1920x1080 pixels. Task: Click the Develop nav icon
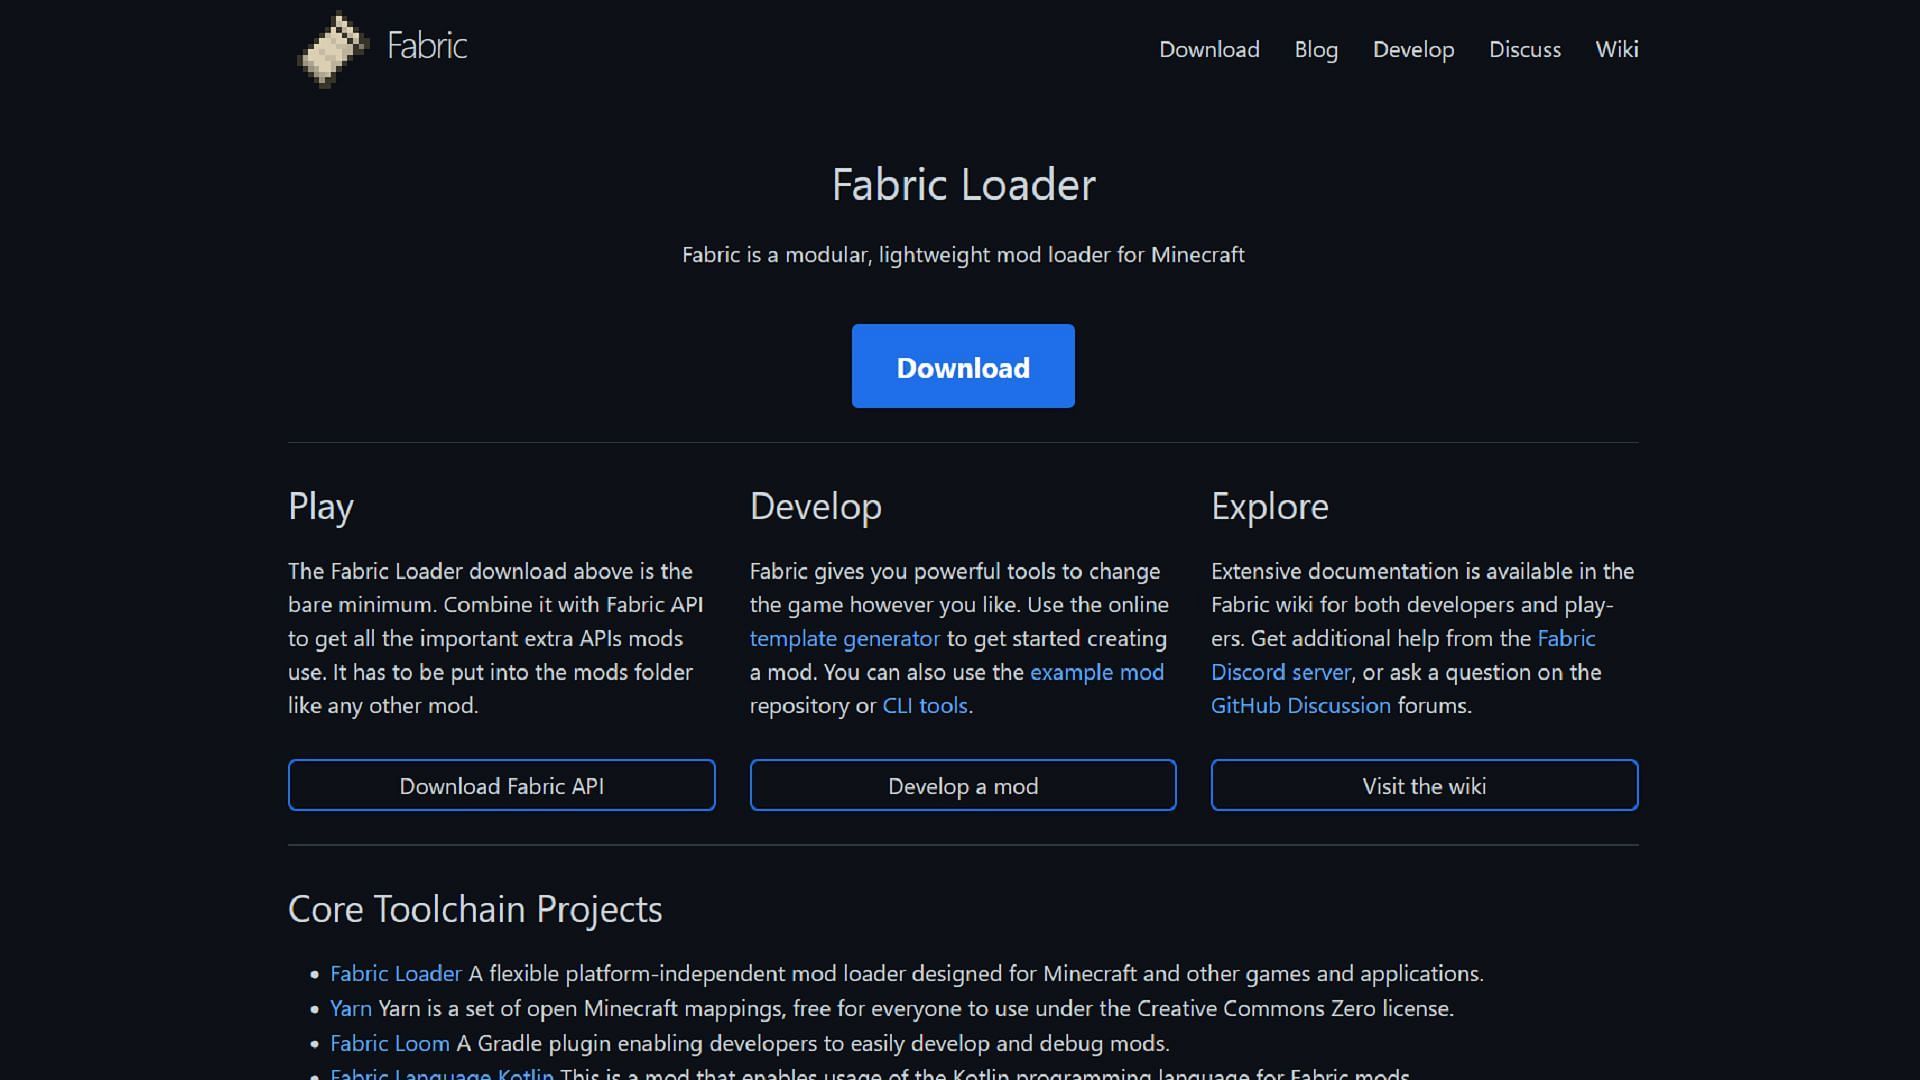pos(1414,49)
